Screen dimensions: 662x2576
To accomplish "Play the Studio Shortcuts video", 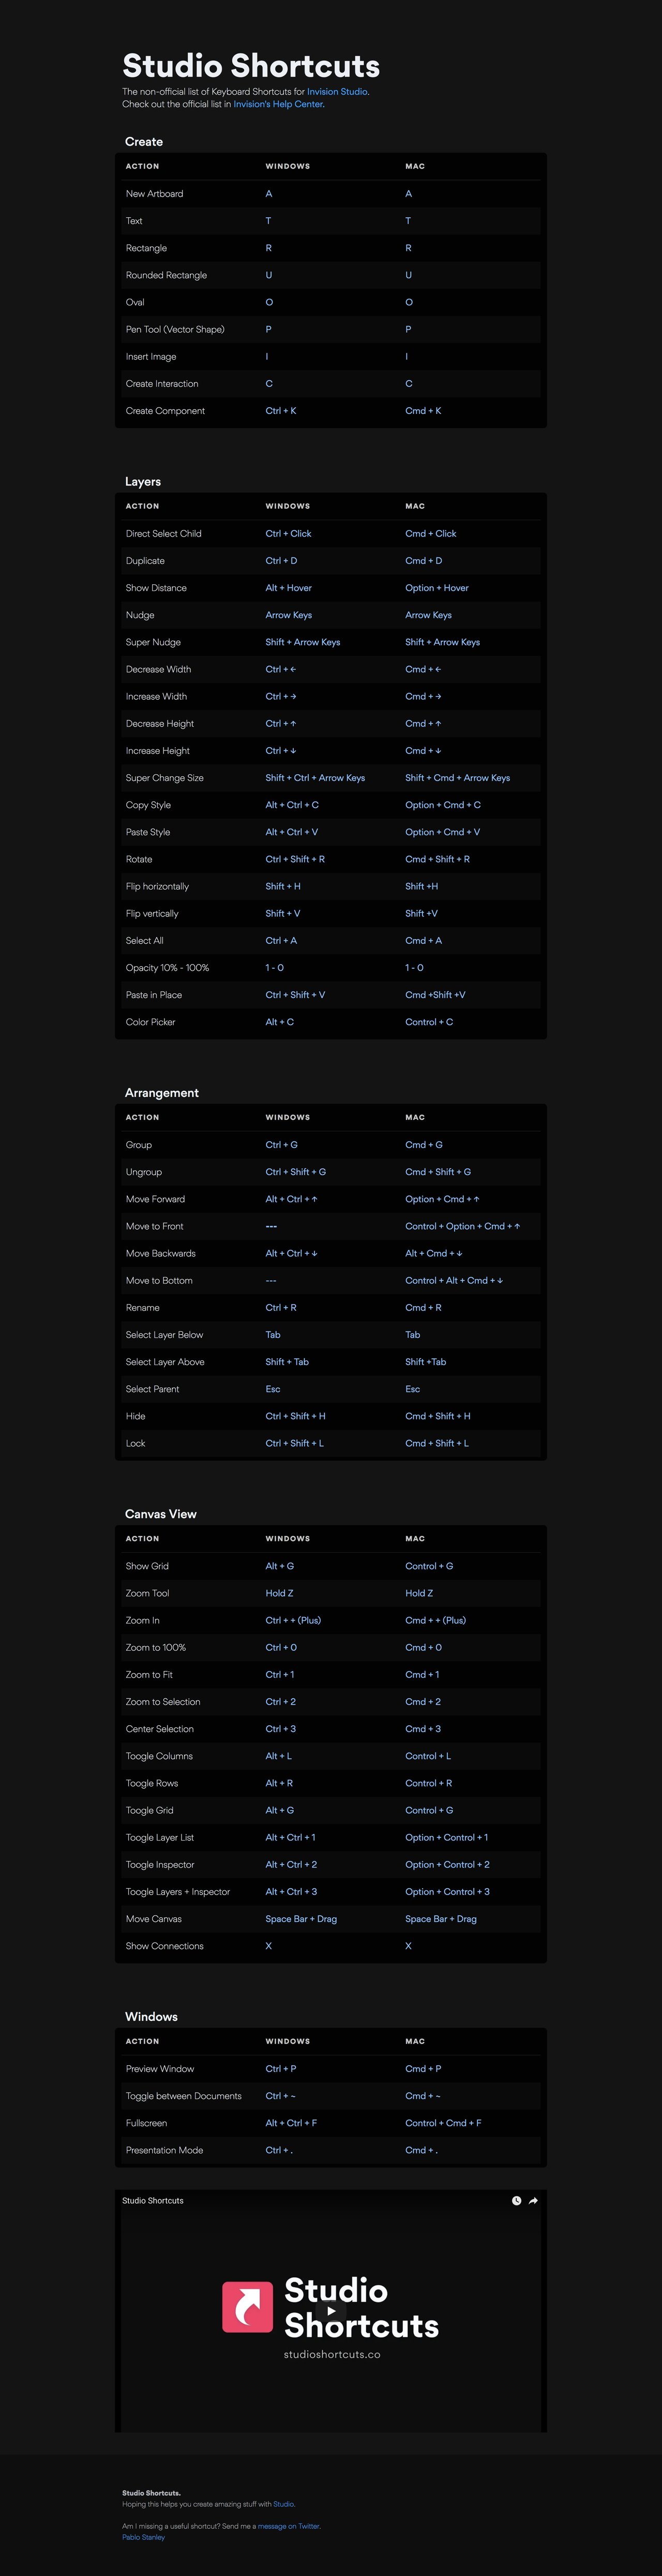I will click(331, 2310).
